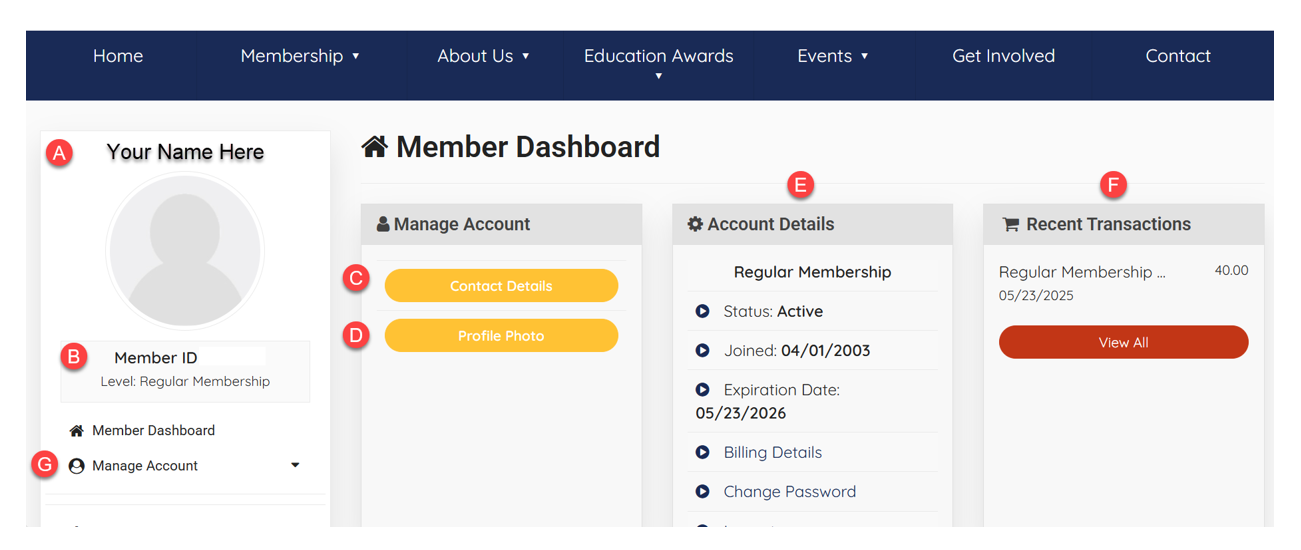
Task: Click View All recent transactions button
Action: 1123,342
